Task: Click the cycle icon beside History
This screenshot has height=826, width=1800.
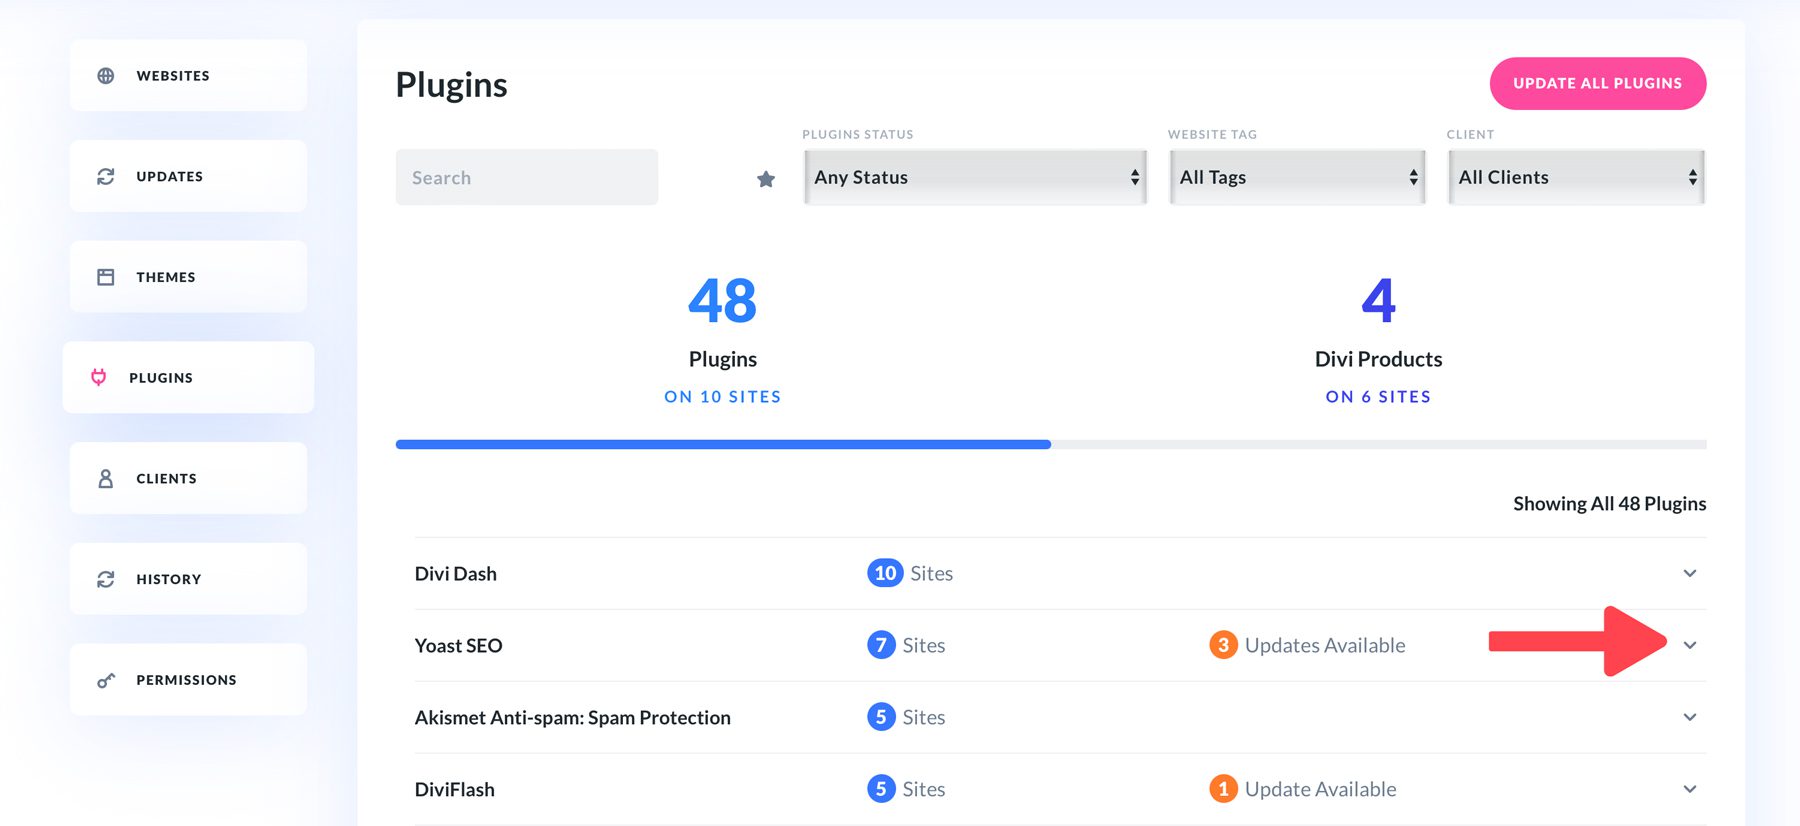Action: pyautogui.click(x=106, y=579)
